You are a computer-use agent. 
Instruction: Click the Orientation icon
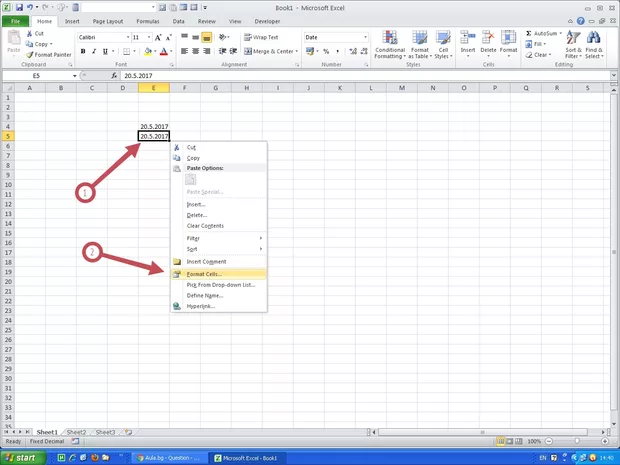tap(224, 37)
